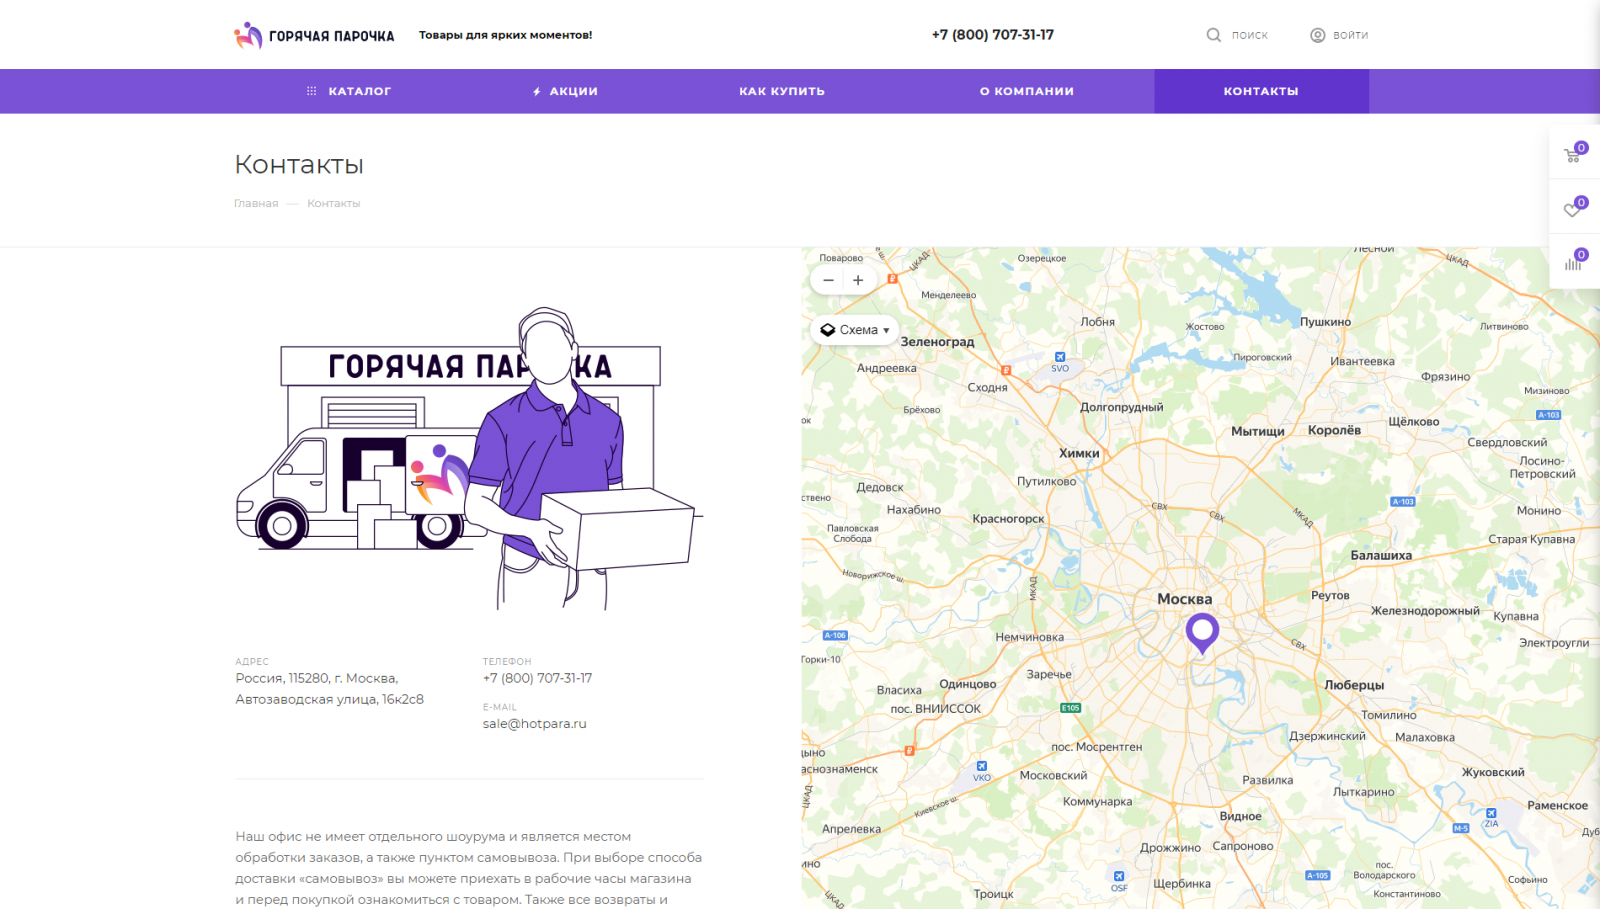Click the Видное label on map
1600x909 pixels.
1240,816
